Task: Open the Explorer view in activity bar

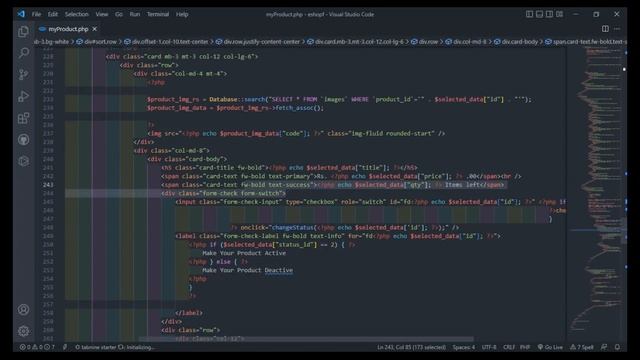Action: coord(23,31)
